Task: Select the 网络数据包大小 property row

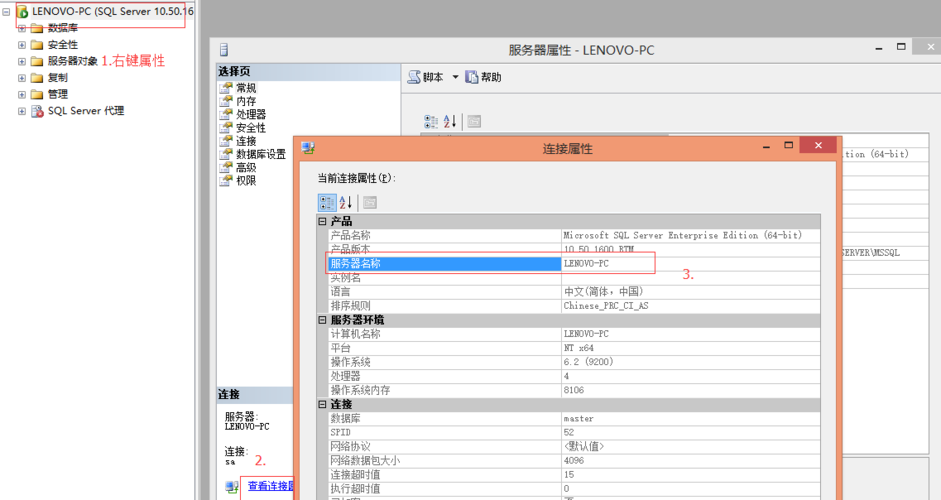Action: (574, 460)
